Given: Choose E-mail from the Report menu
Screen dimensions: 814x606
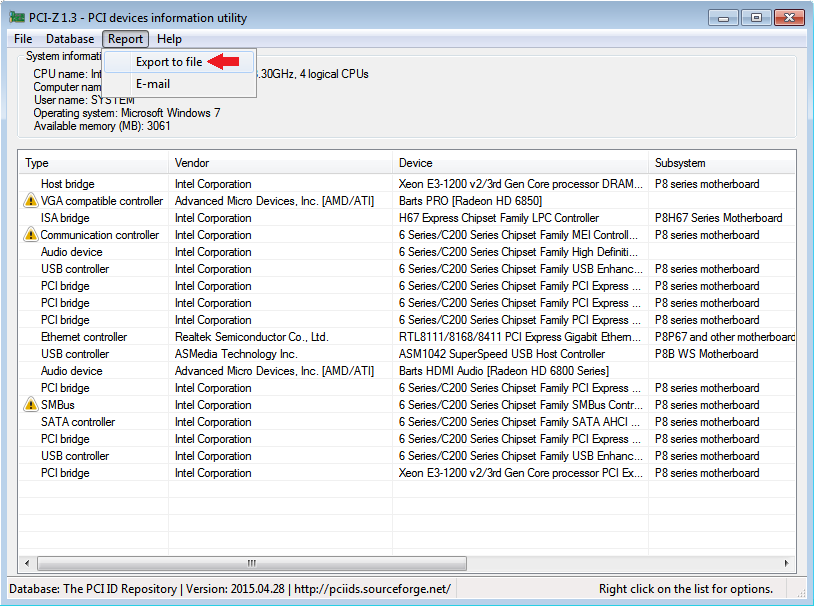Looking at the screenshot, I should [179, 84].
